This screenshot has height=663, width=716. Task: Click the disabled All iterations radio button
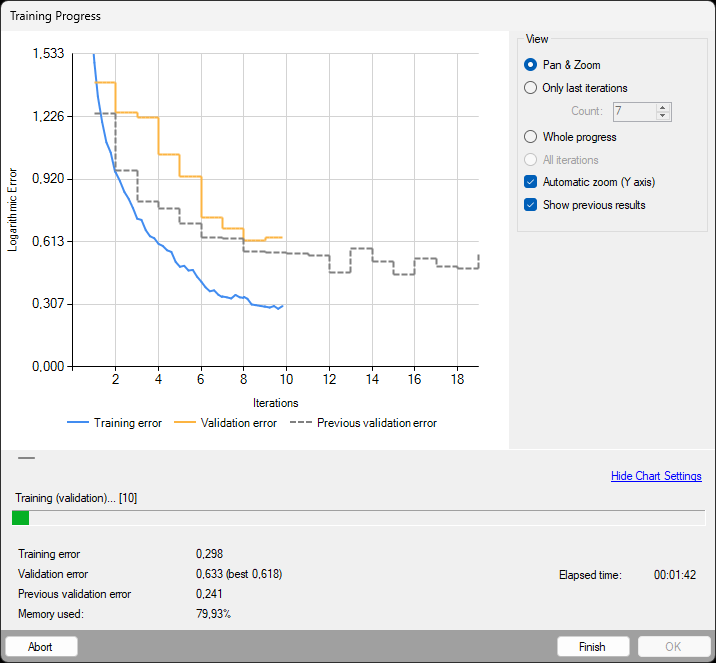[x=531, y=160]
